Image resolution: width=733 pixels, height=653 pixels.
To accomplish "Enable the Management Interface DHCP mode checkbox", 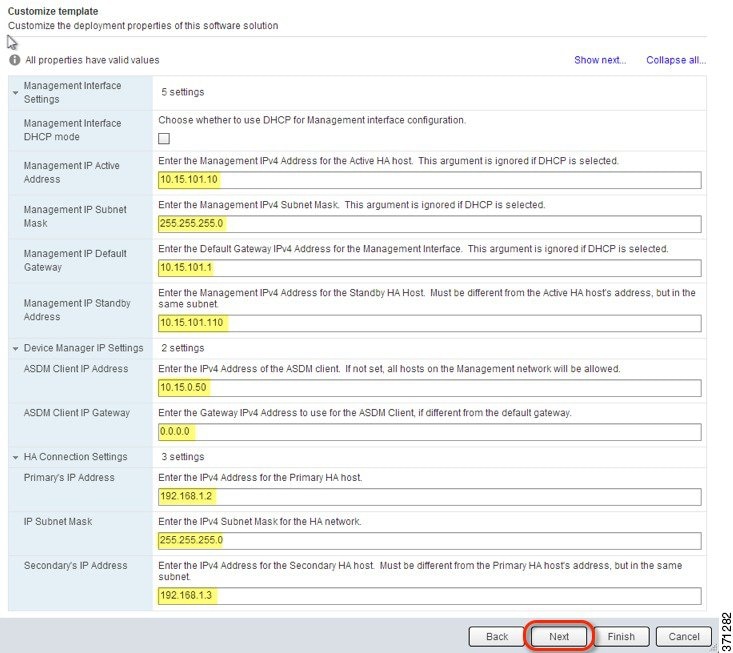I will coord(164,138).
